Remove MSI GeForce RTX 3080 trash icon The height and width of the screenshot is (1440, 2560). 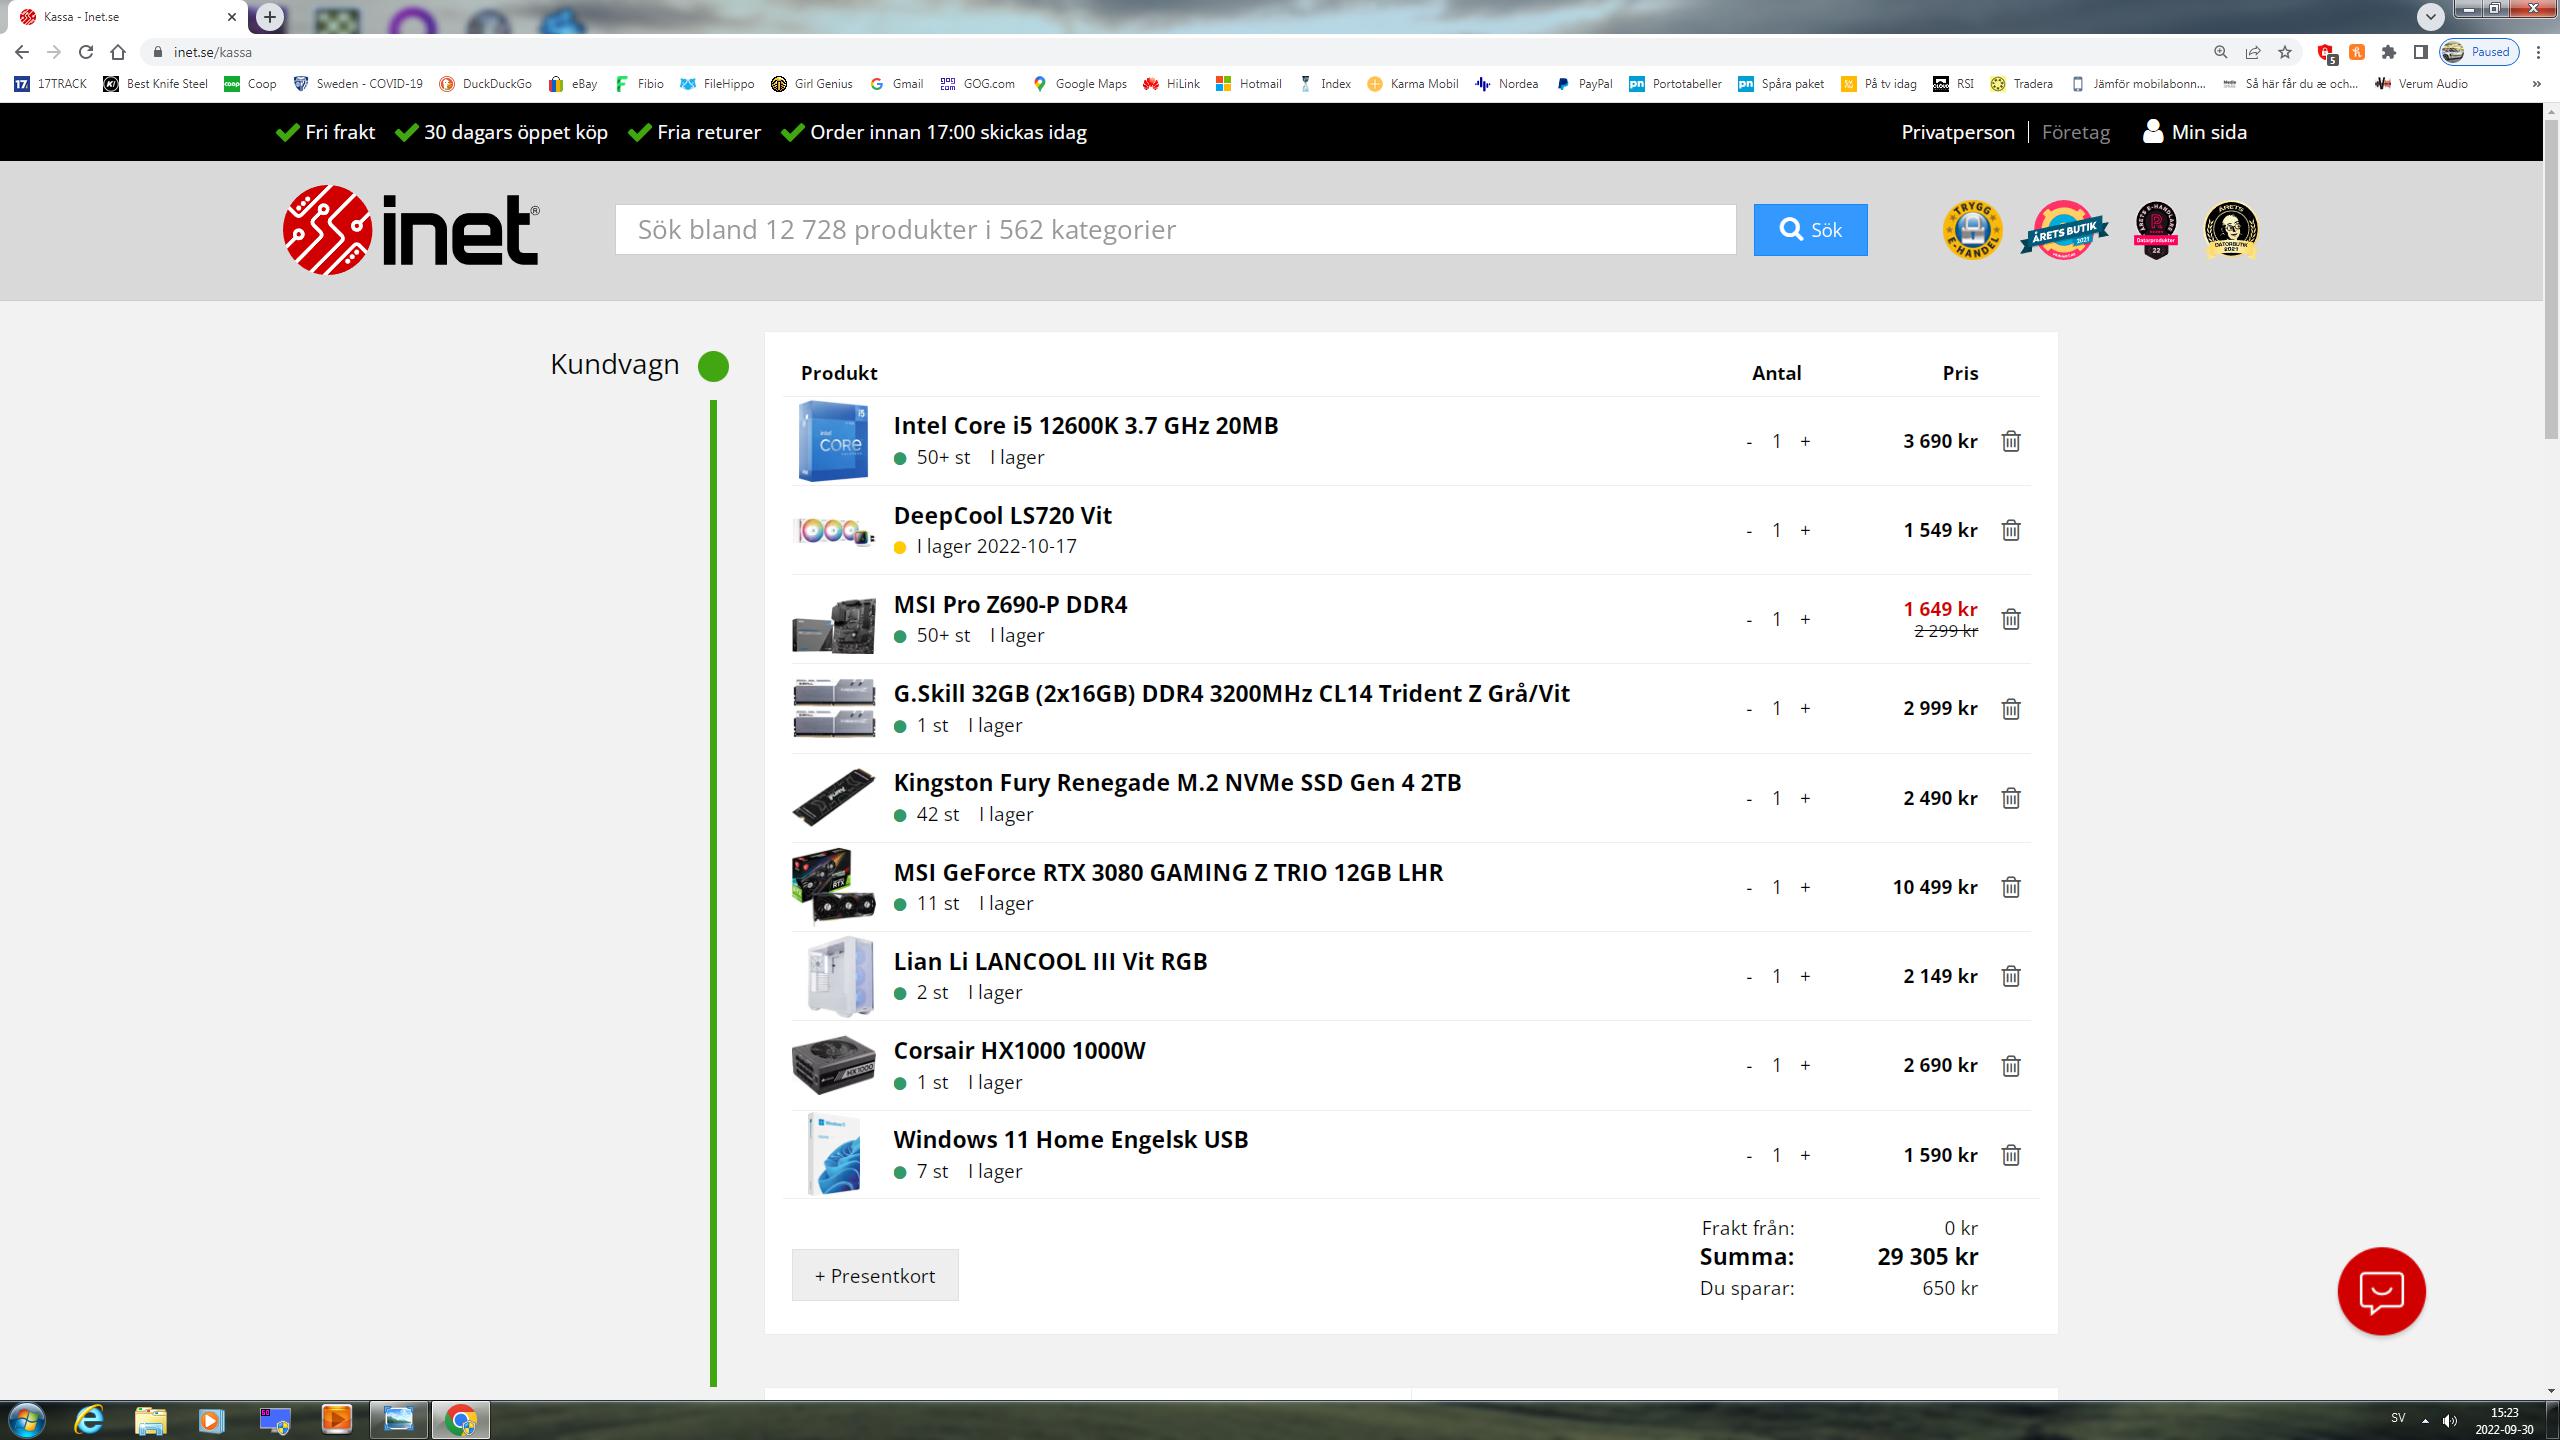(2011, 887)
